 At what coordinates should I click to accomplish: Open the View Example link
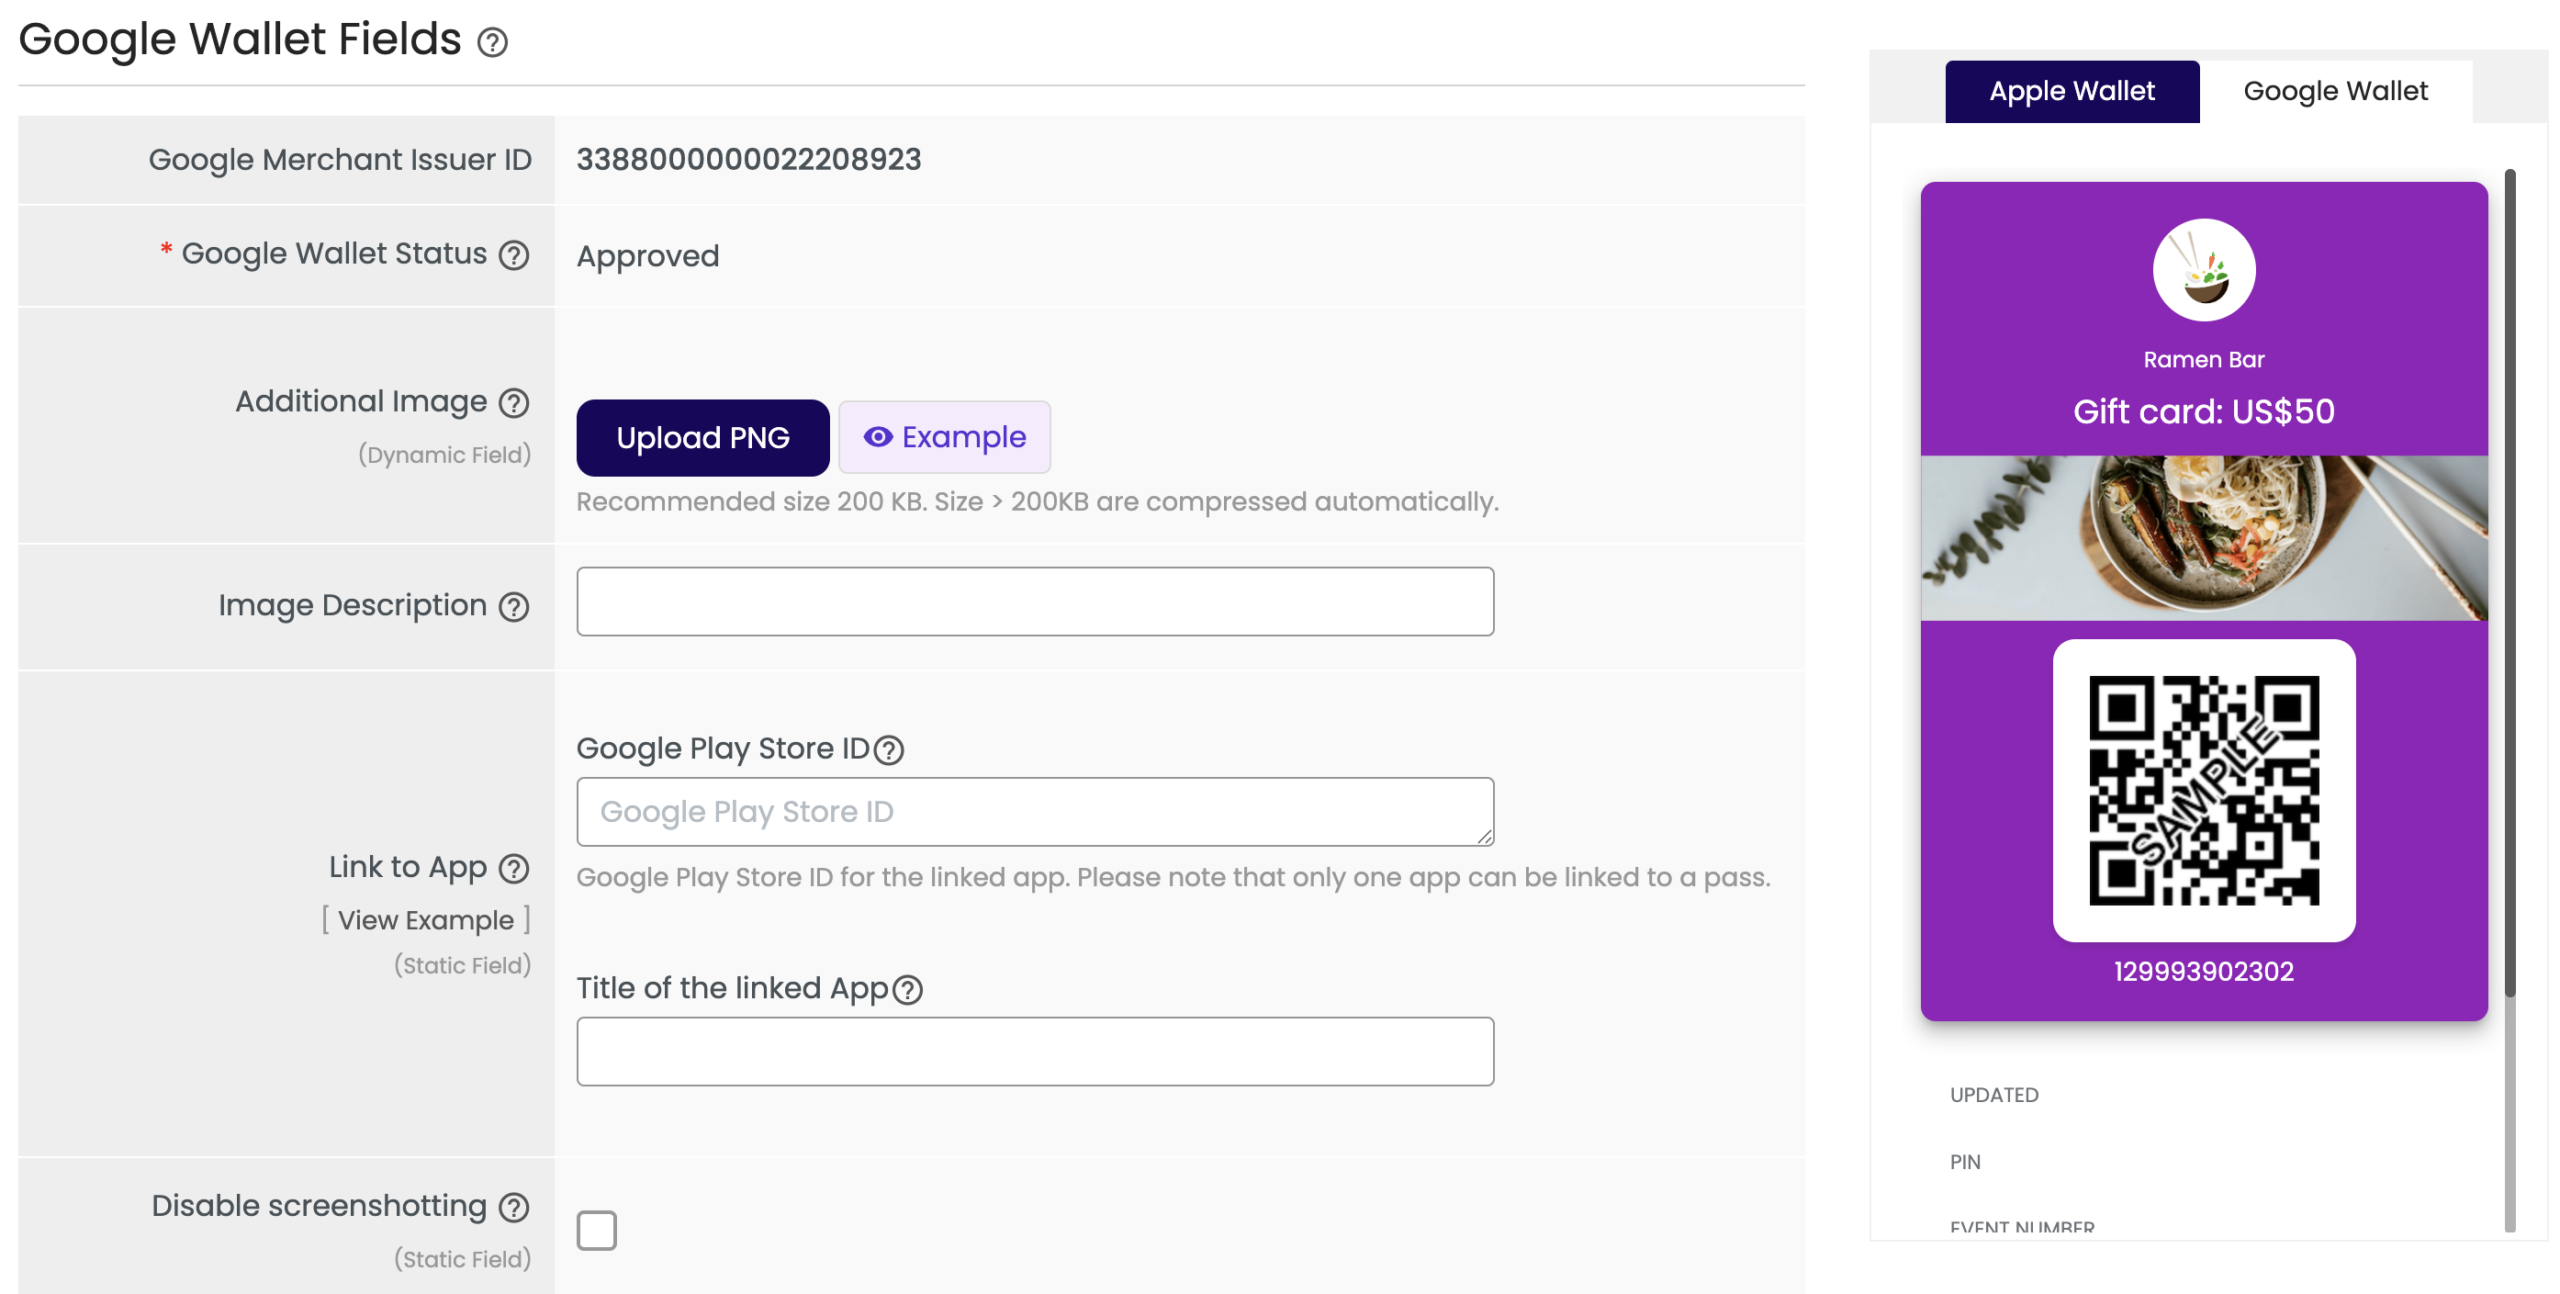(x=425, y=921)
